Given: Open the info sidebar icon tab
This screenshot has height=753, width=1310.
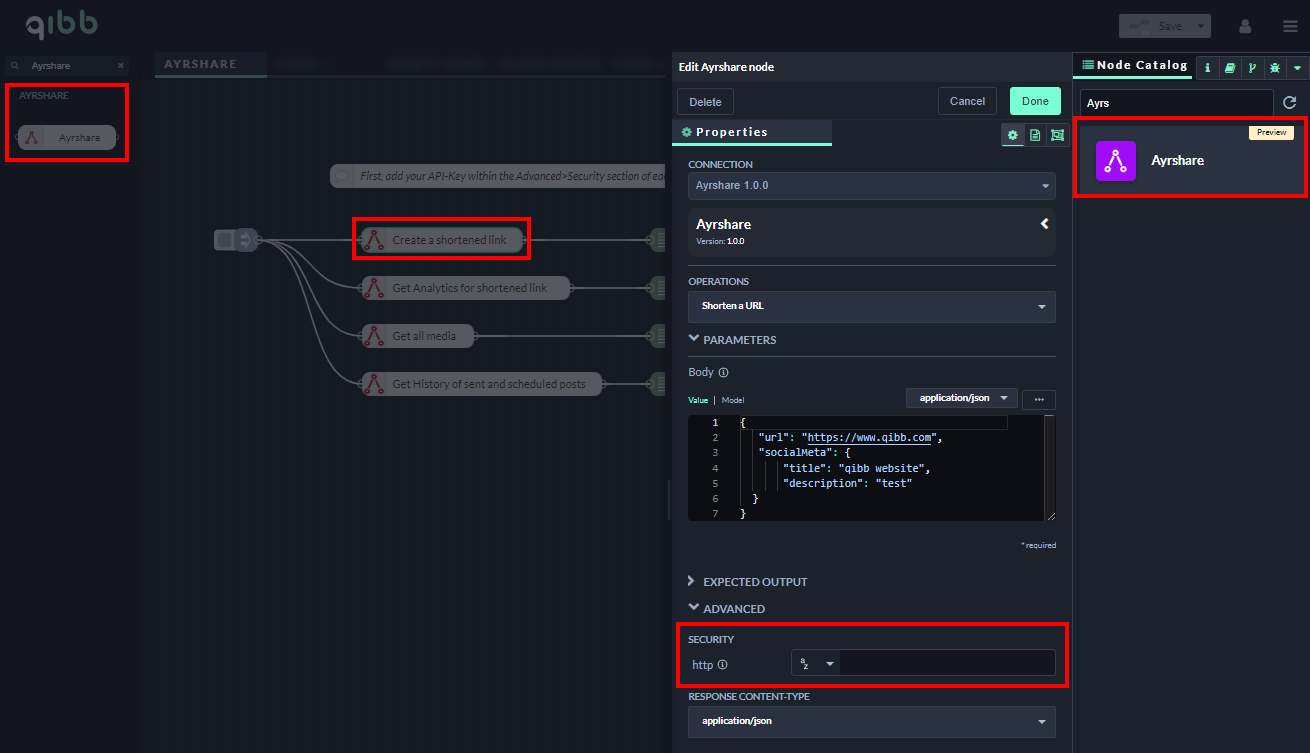Looking at the screenshot, I should click(x=1207, y=68).
